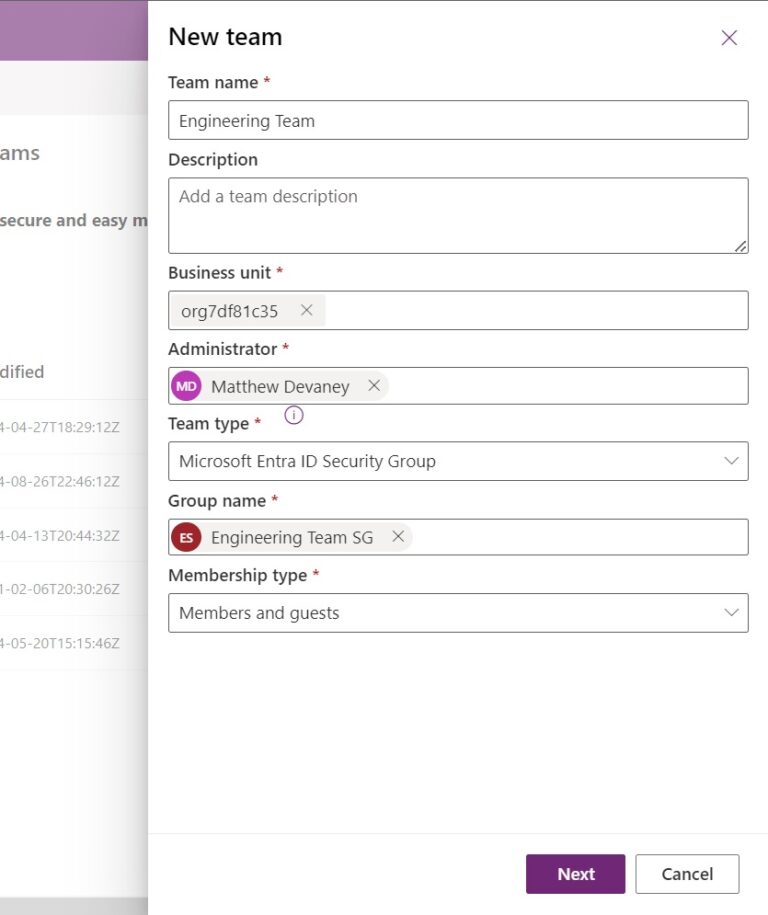The width and height of the screenshot is (768, 915).
Task: Remove the org7df81c35 business unit tag
Action: 308,310
